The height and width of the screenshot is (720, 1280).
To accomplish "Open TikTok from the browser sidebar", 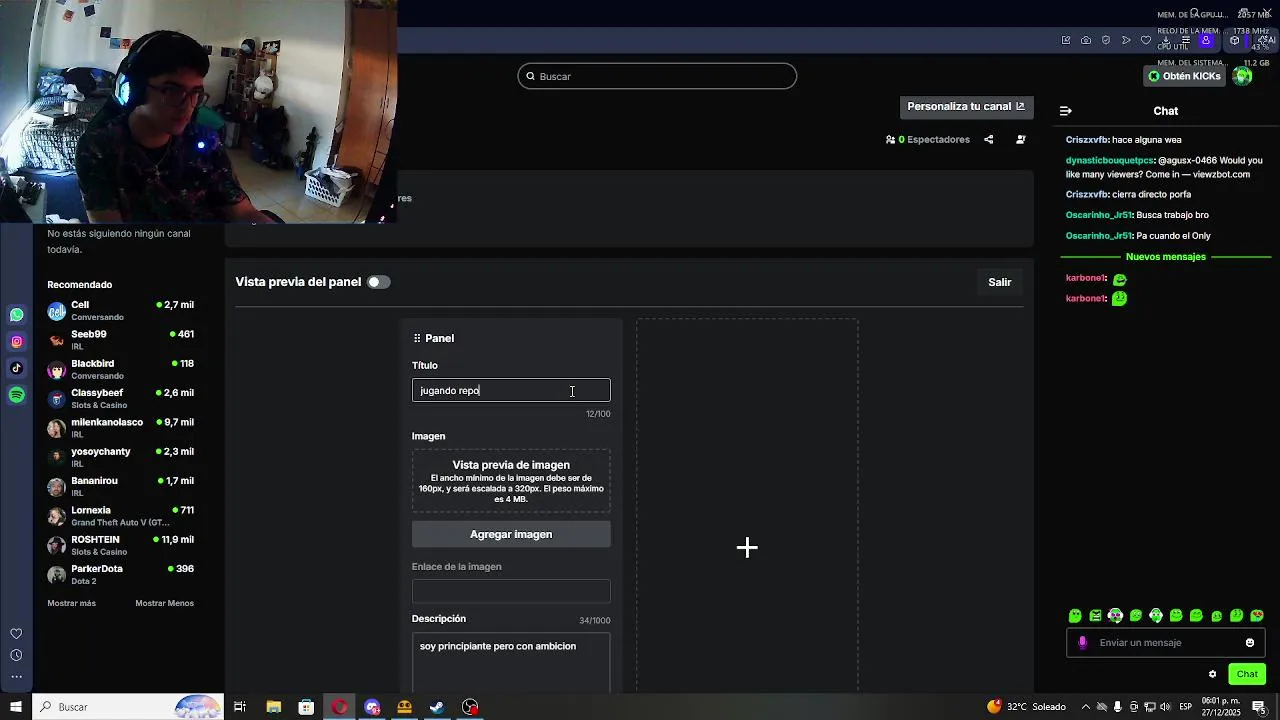I will [x=17, y=368].
